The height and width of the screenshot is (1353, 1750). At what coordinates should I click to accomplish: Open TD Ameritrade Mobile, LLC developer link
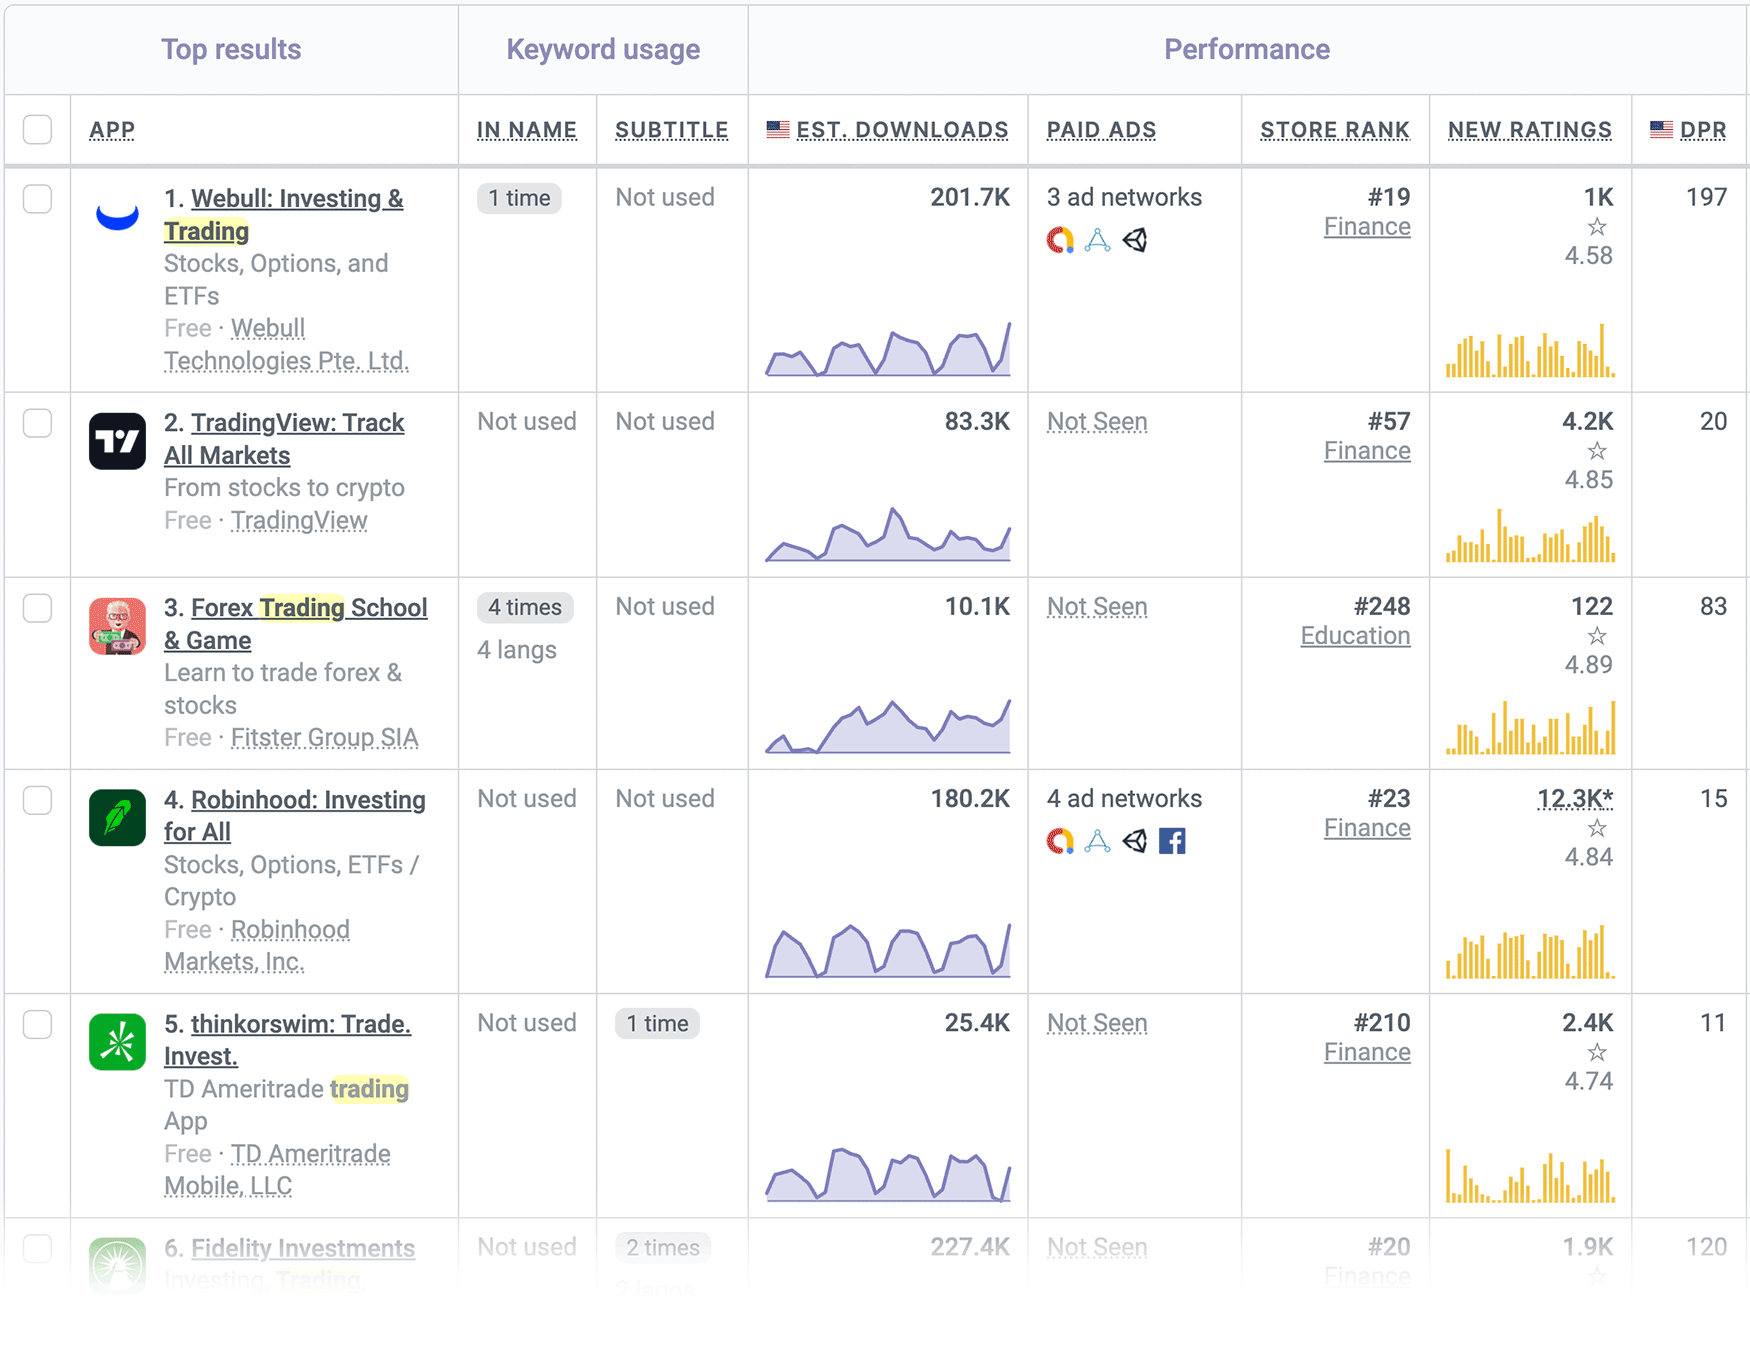click(x=277, y=1170)
